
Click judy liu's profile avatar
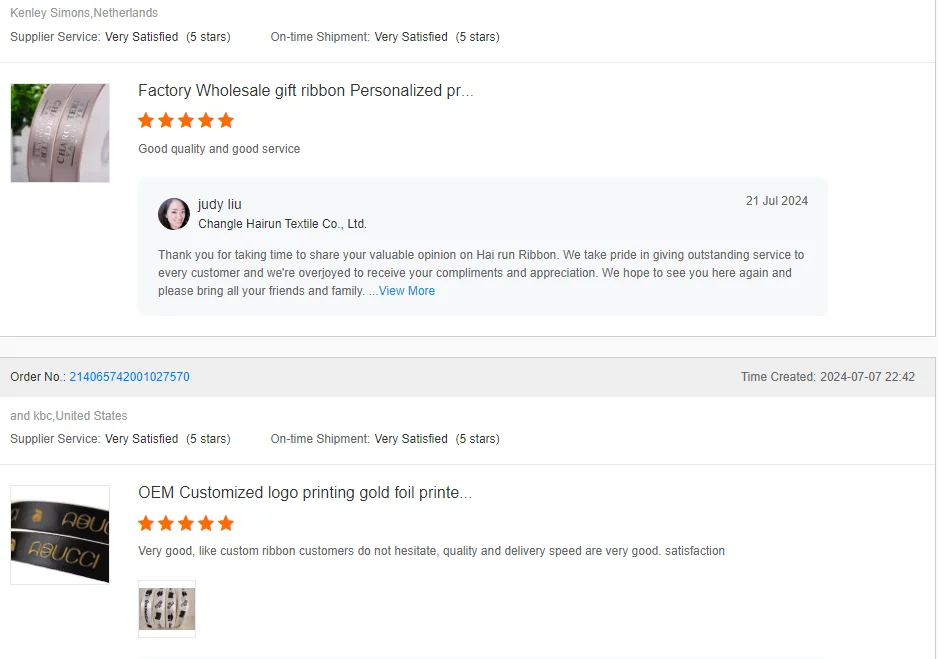174,214
